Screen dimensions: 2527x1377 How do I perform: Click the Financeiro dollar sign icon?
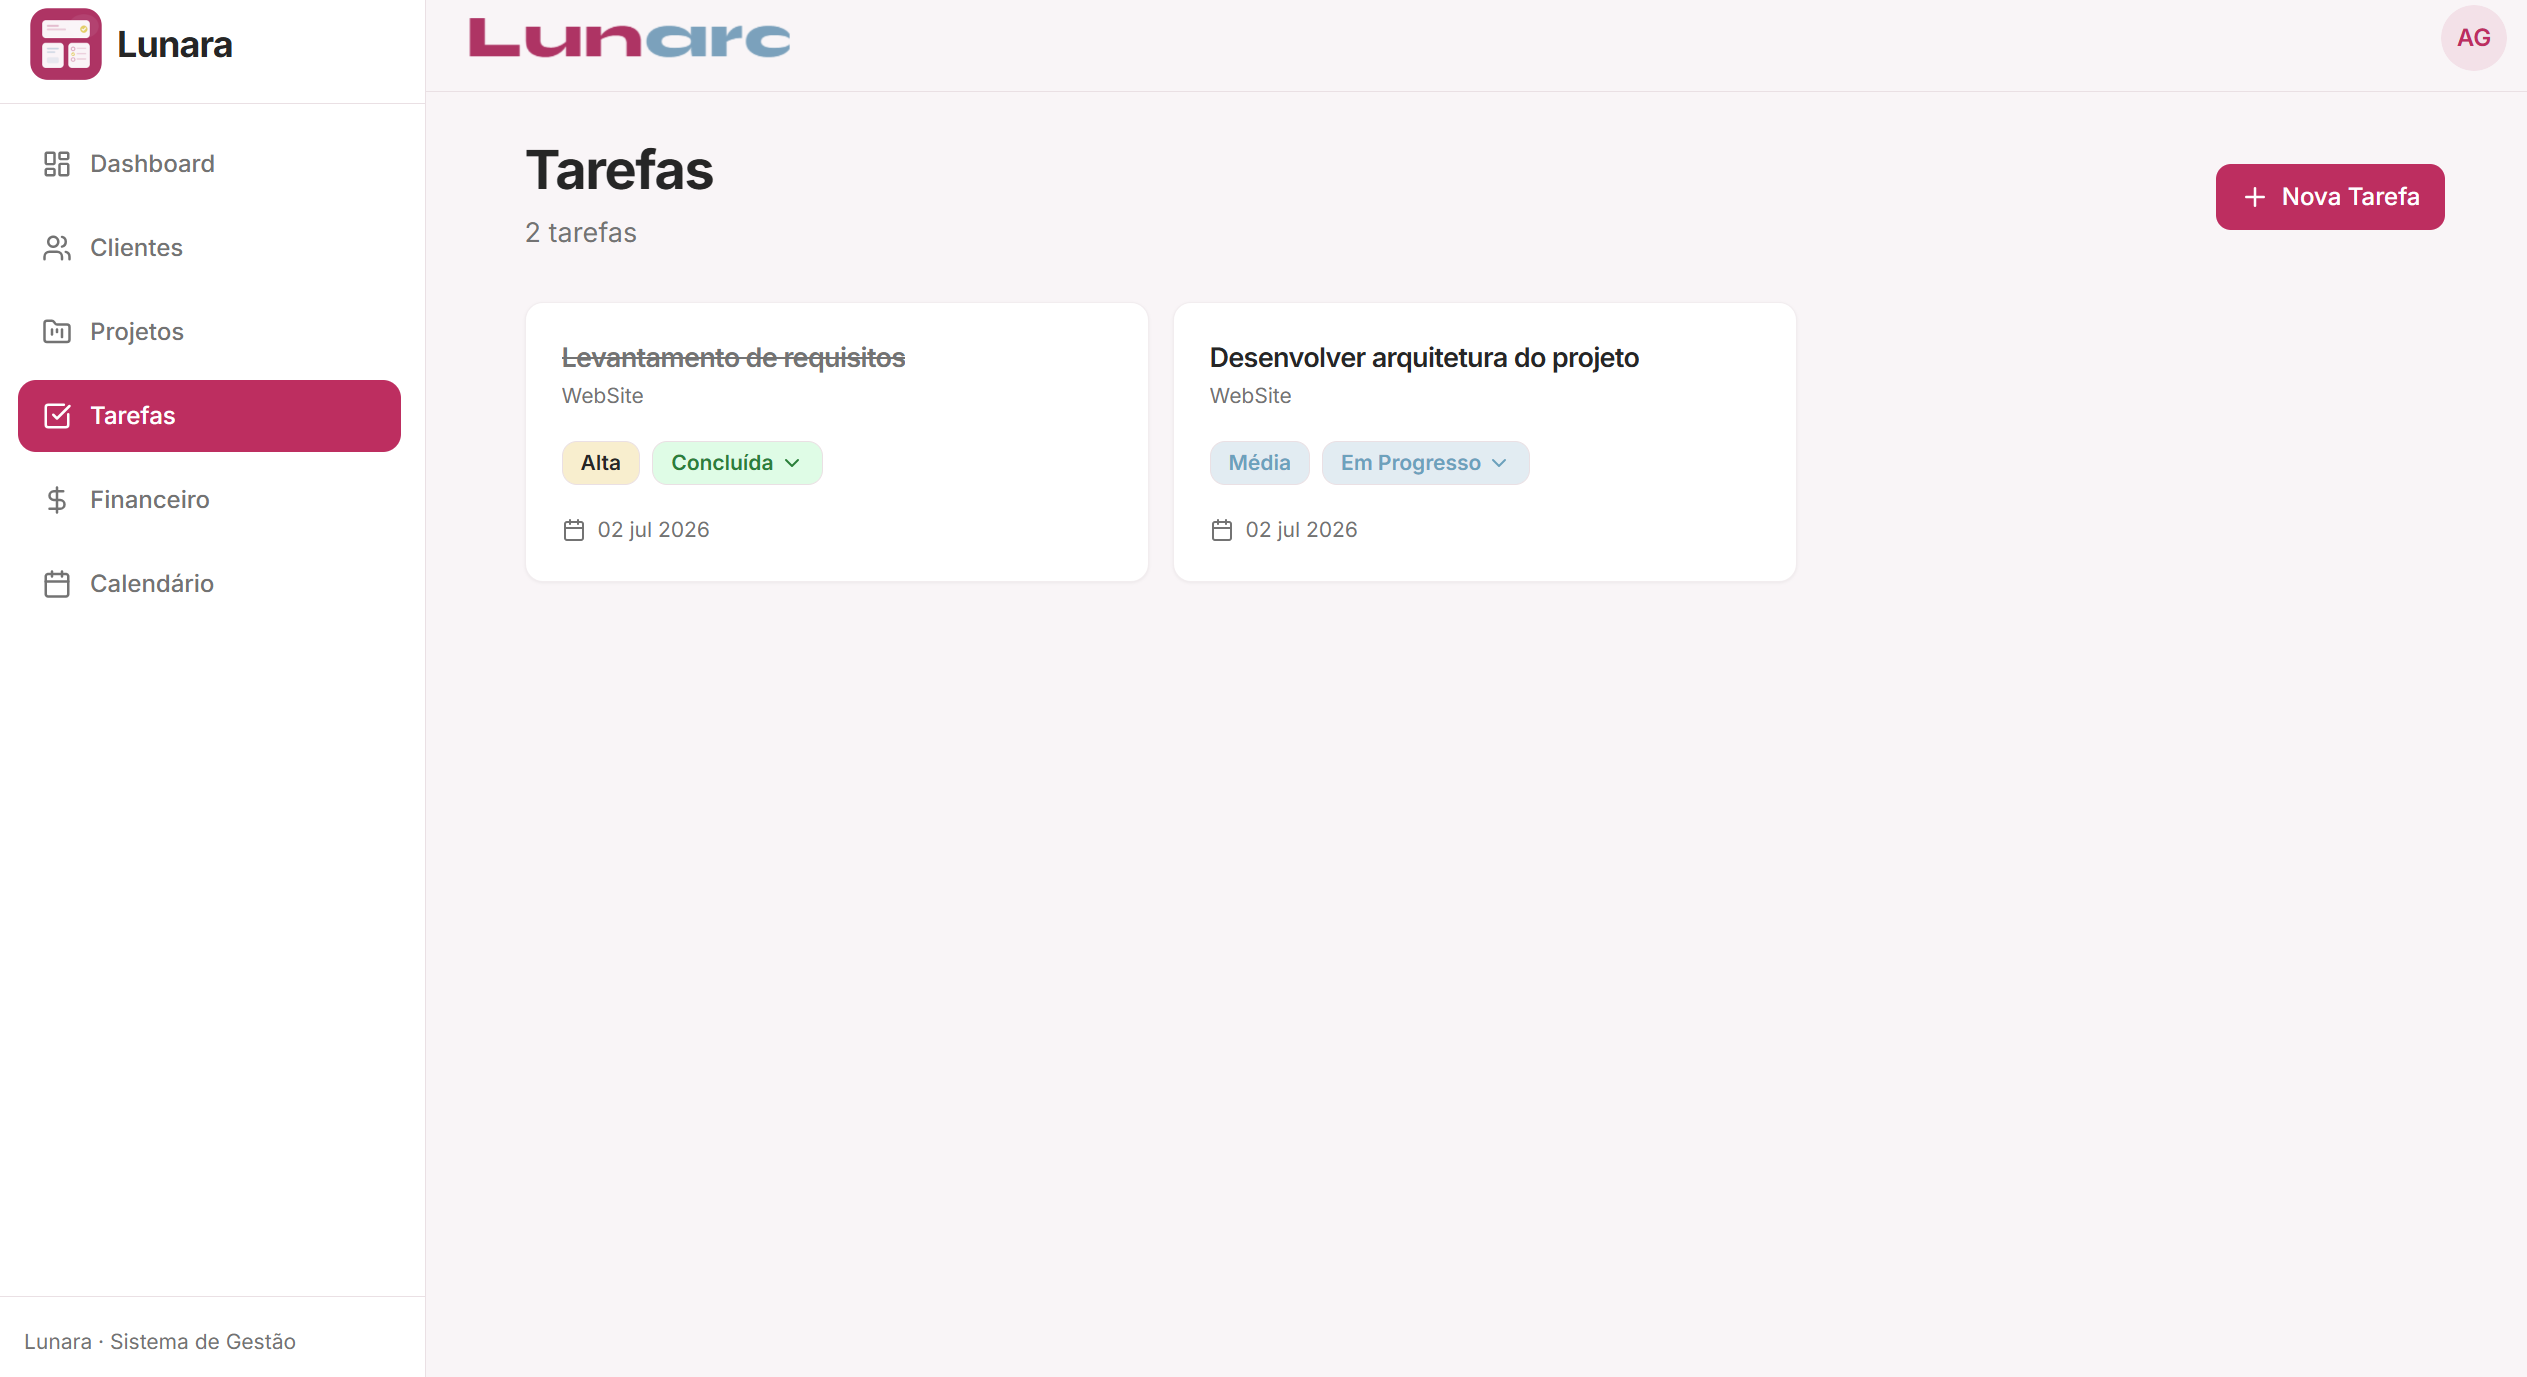(x=57, y=500)
